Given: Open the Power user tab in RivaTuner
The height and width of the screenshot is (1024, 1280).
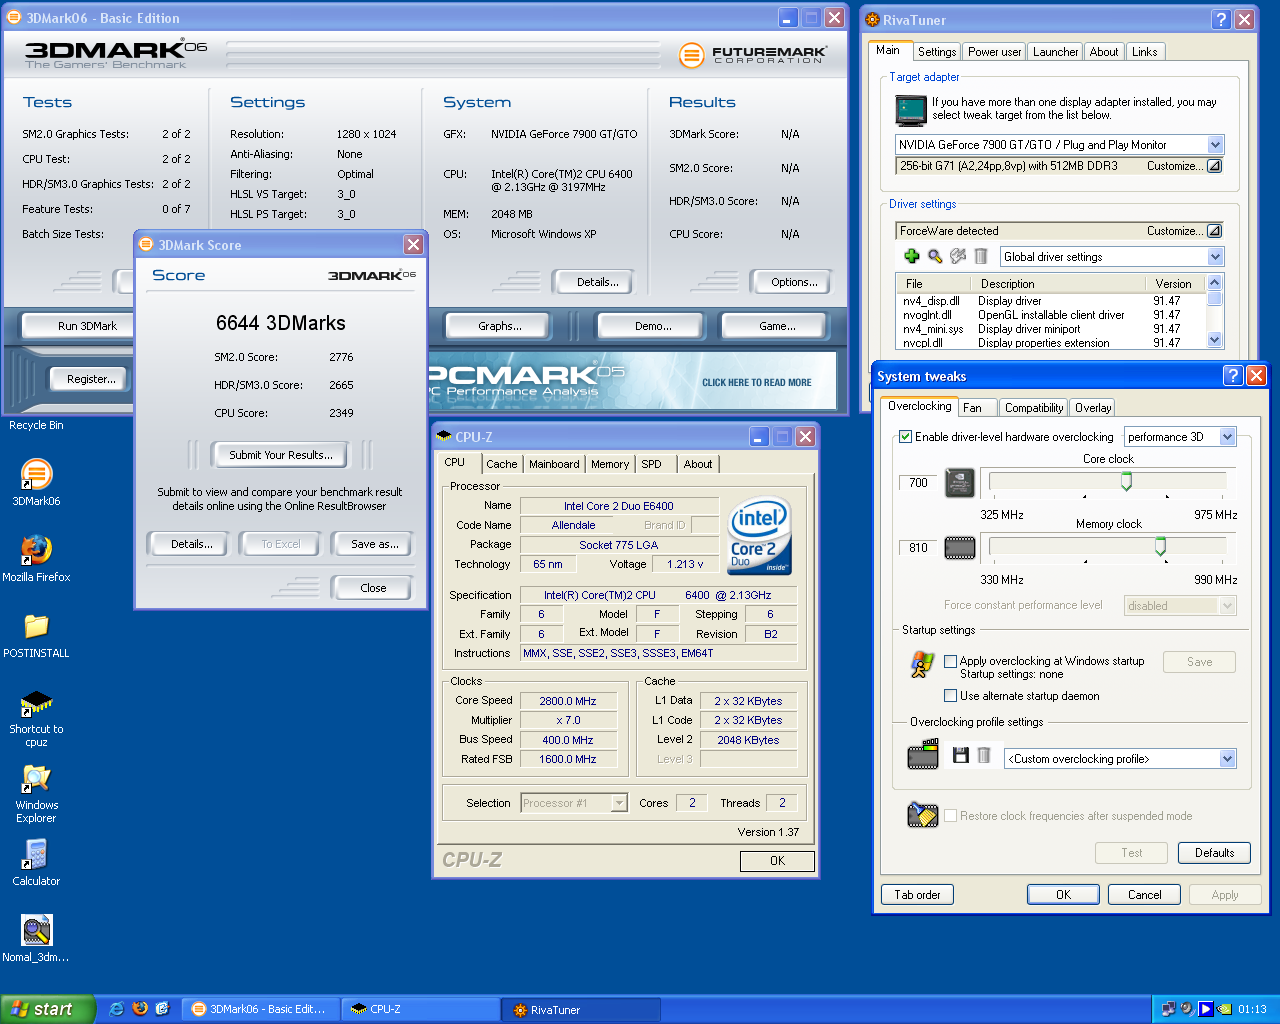Looking at the screenshot, I should [995, 52].
